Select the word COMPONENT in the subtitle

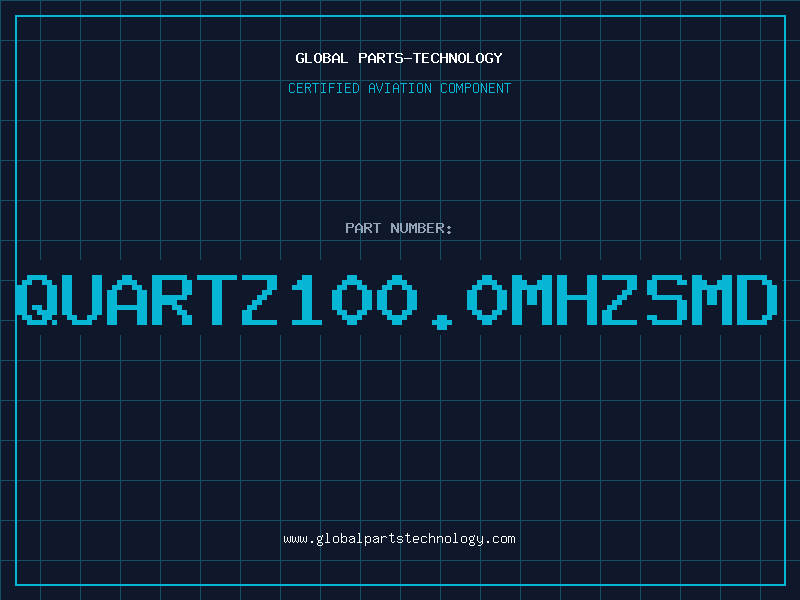point(476,88)
